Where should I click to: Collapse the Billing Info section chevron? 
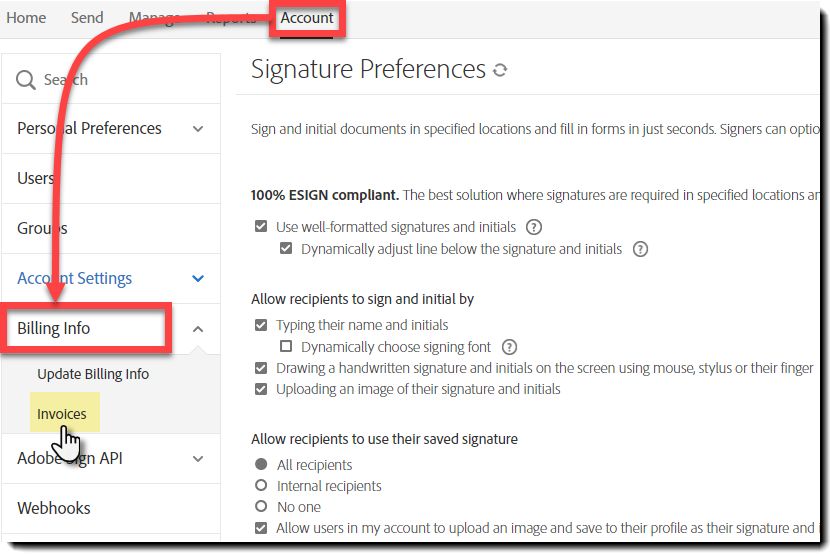[198, 329]
